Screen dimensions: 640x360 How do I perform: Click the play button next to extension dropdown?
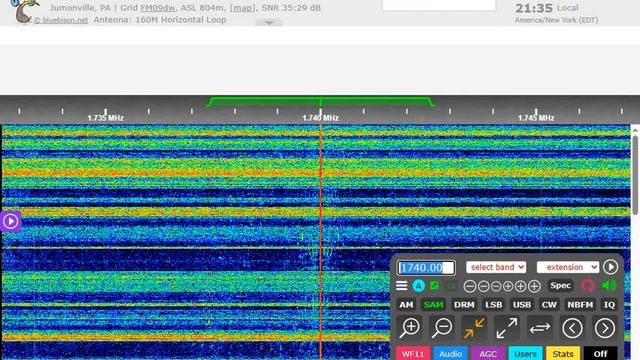[x=610, y=267]
